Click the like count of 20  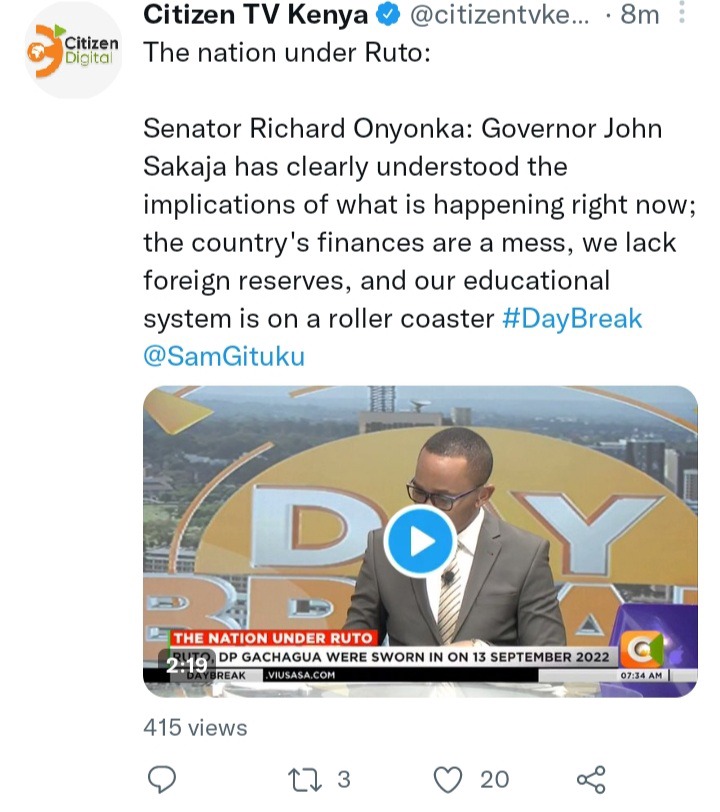click(495, 779)
